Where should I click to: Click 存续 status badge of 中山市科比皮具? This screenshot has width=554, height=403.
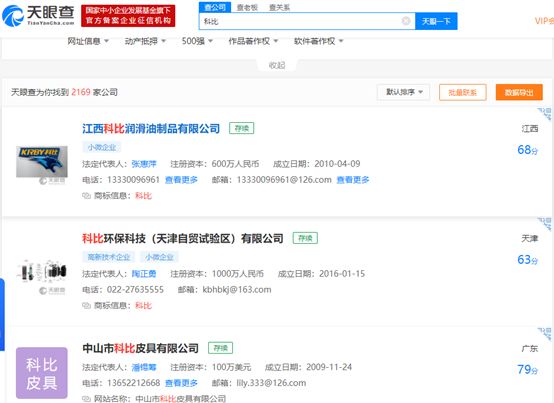[220, 348]
